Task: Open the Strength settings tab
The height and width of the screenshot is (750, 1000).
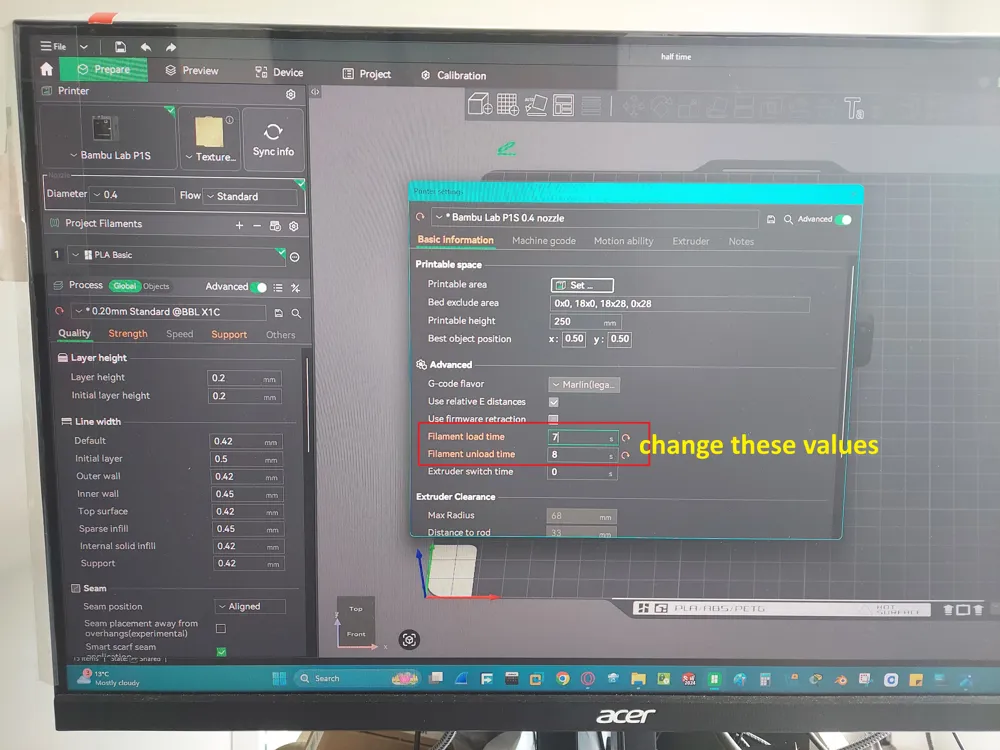Action: (128, 334)
